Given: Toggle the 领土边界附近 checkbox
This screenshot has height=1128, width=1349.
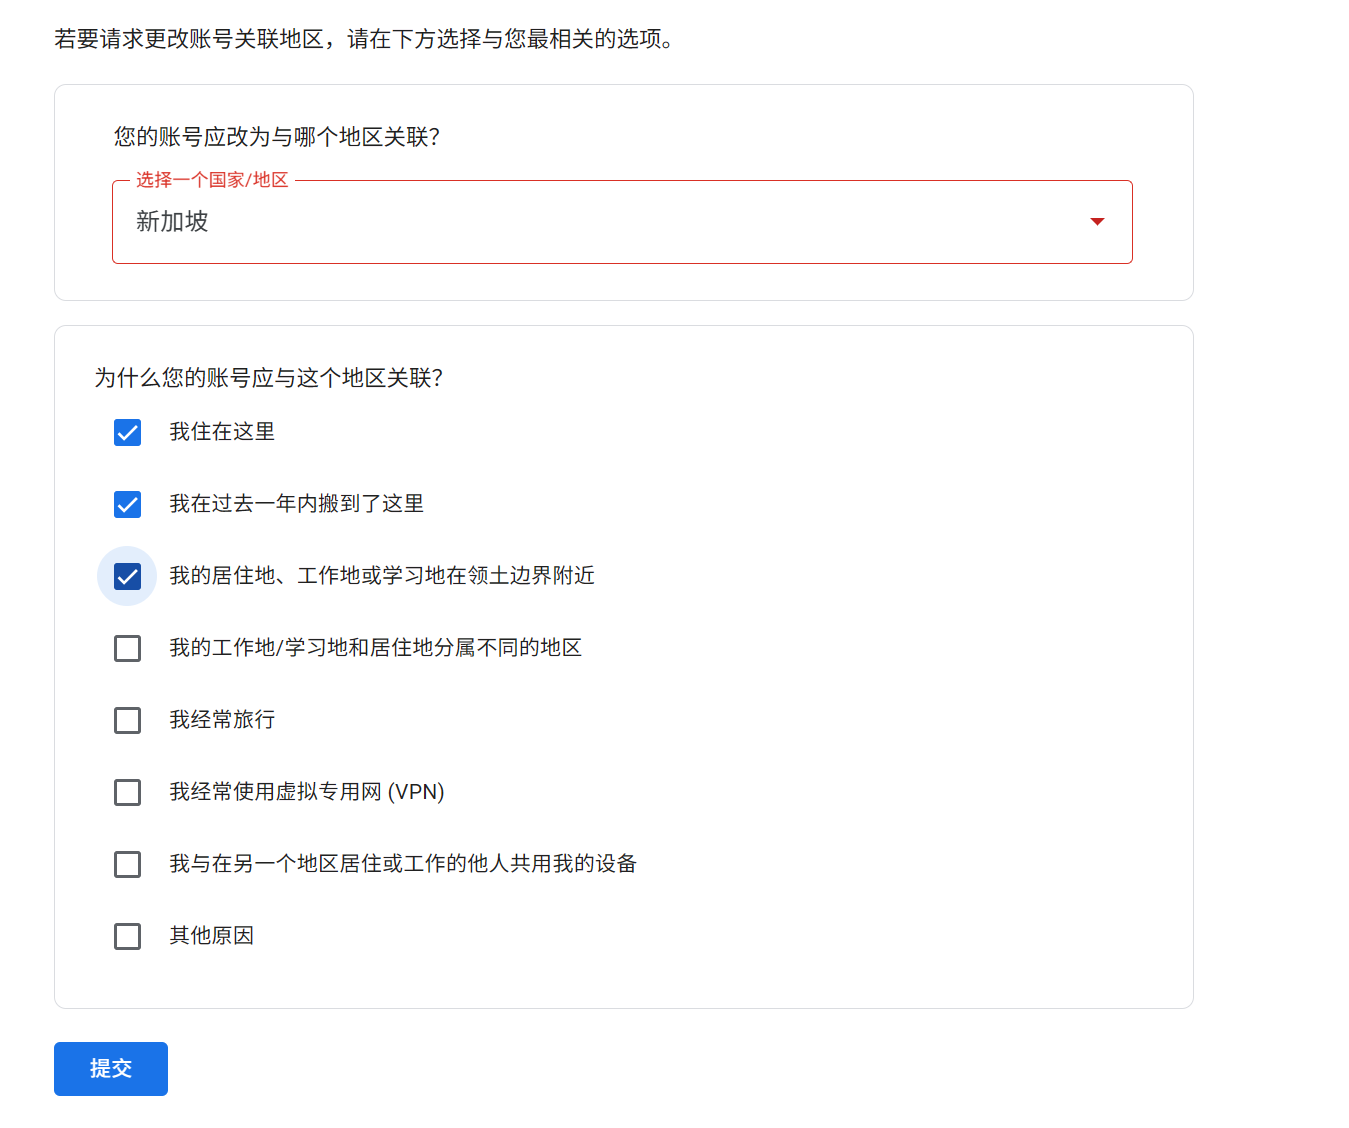Looking at the screenshot, I should pos(127,576).
